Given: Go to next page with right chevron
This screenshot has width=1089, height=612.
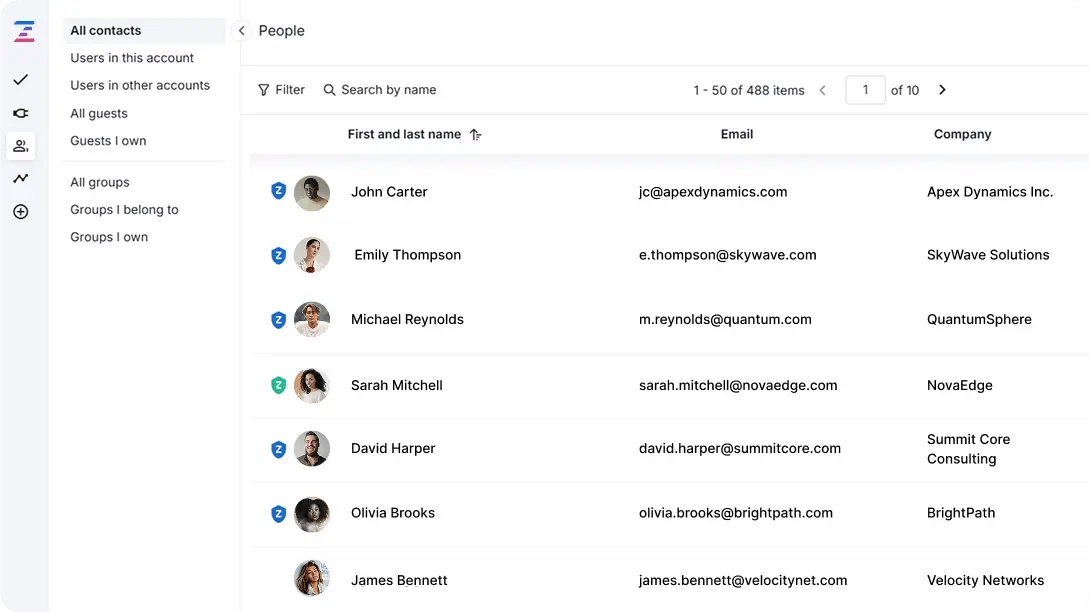Looking at the screenshot, I should point(941,89).
